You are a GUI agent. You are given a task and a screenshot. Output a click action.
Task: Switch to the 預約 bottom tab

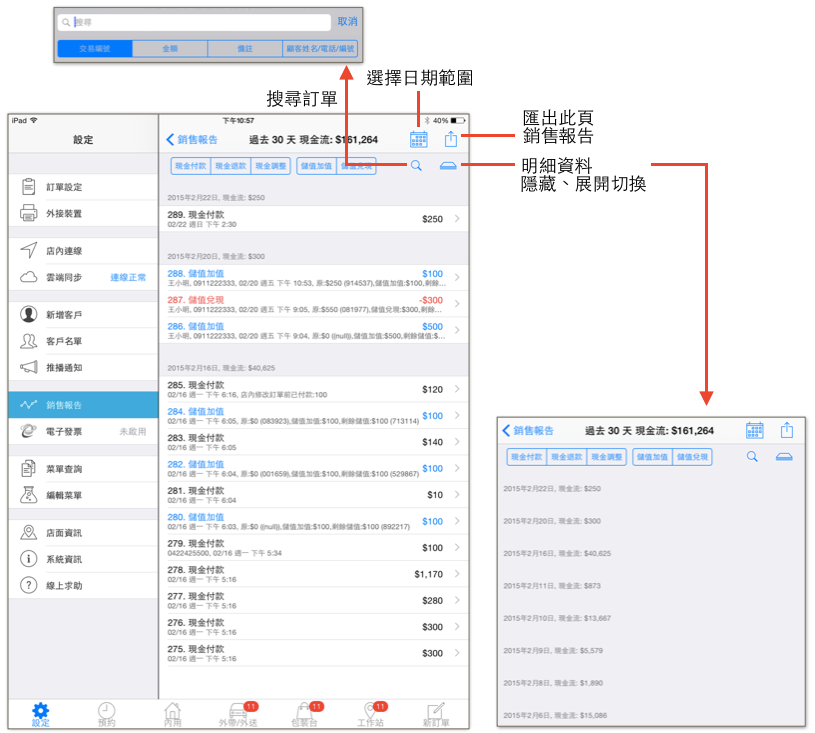(x=107, y=715)
